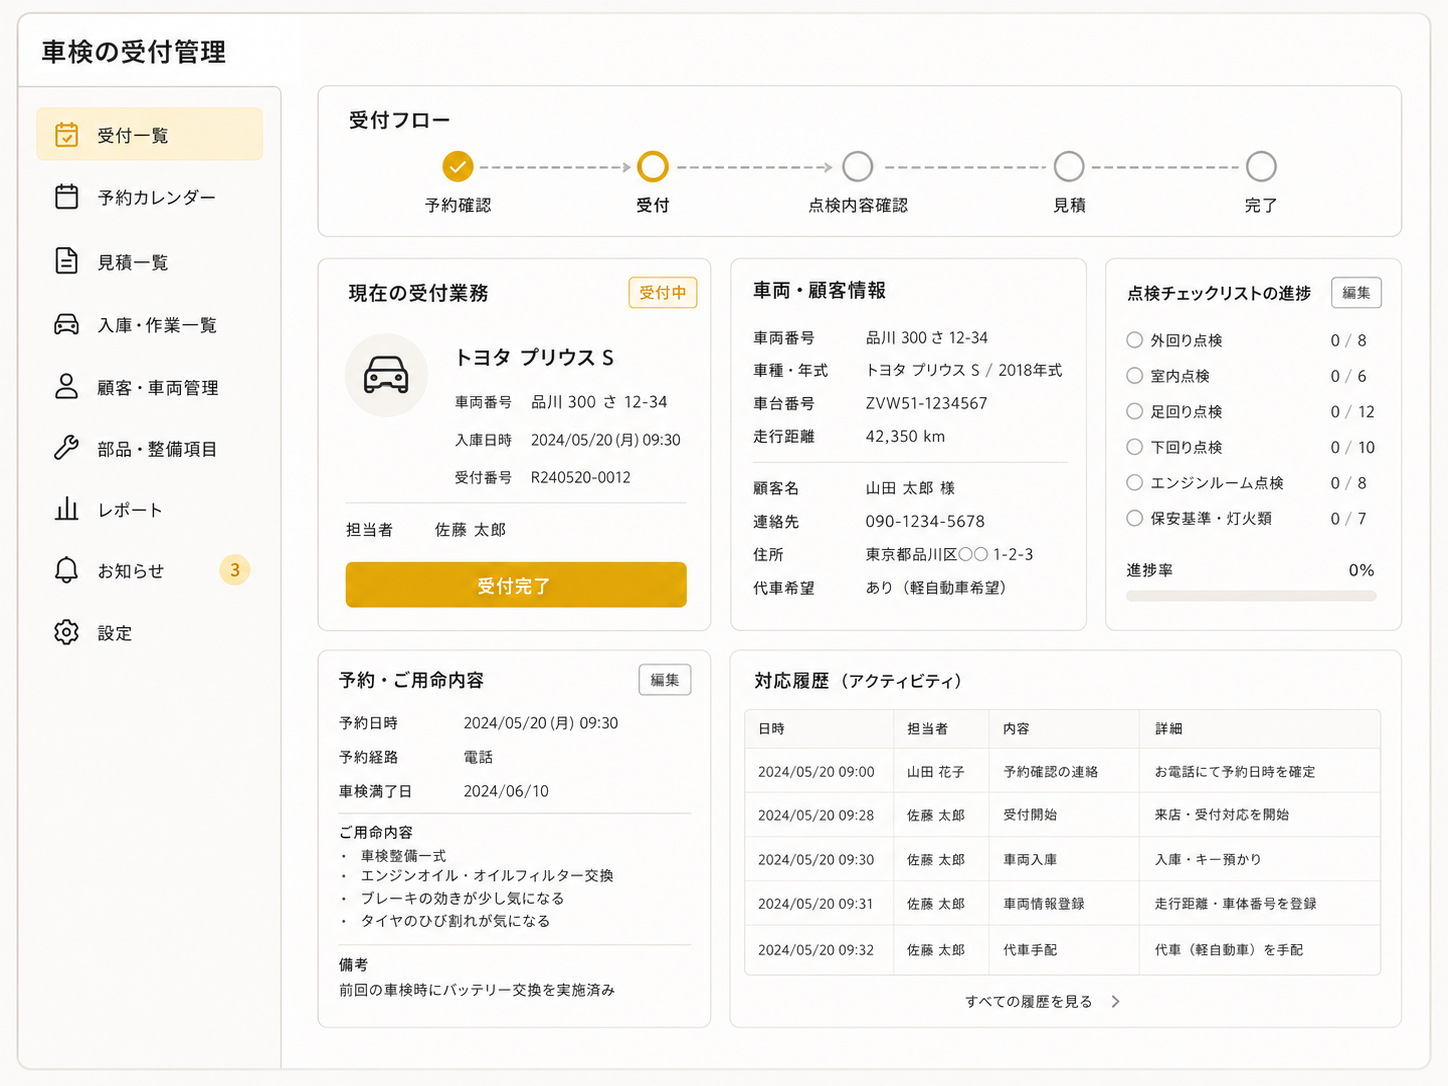
Task: Click the お知らせ bell icon
Action: tap(66, 570)
